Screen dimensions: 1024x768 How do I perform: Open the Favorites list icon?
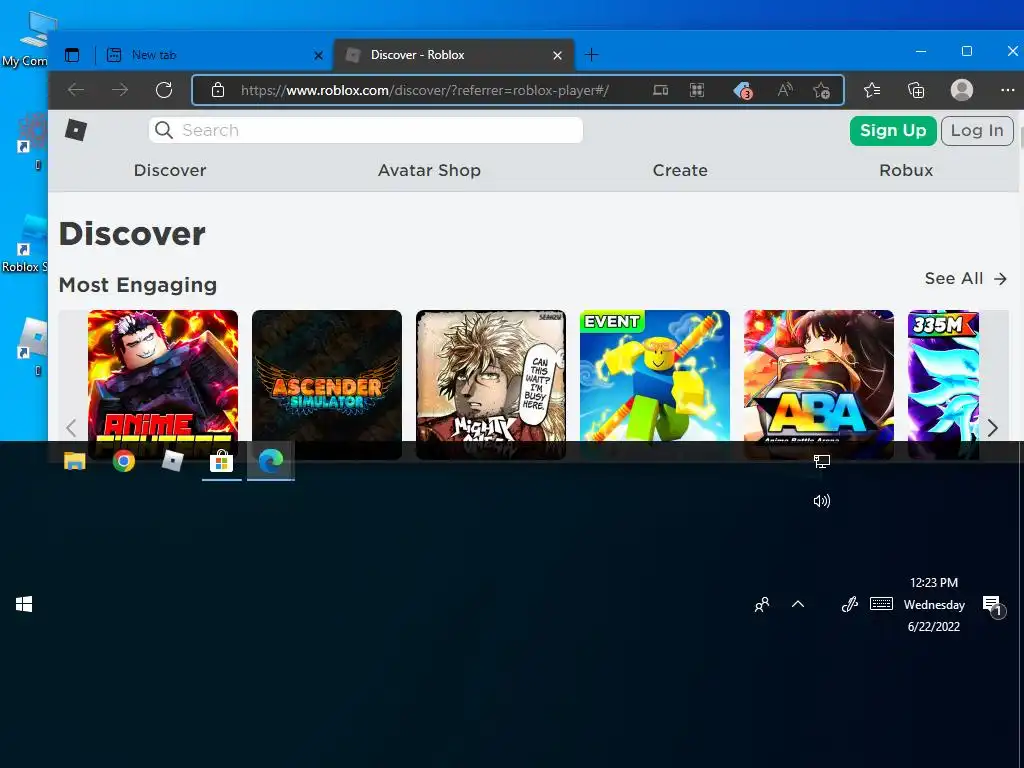(x=872, y=90)
